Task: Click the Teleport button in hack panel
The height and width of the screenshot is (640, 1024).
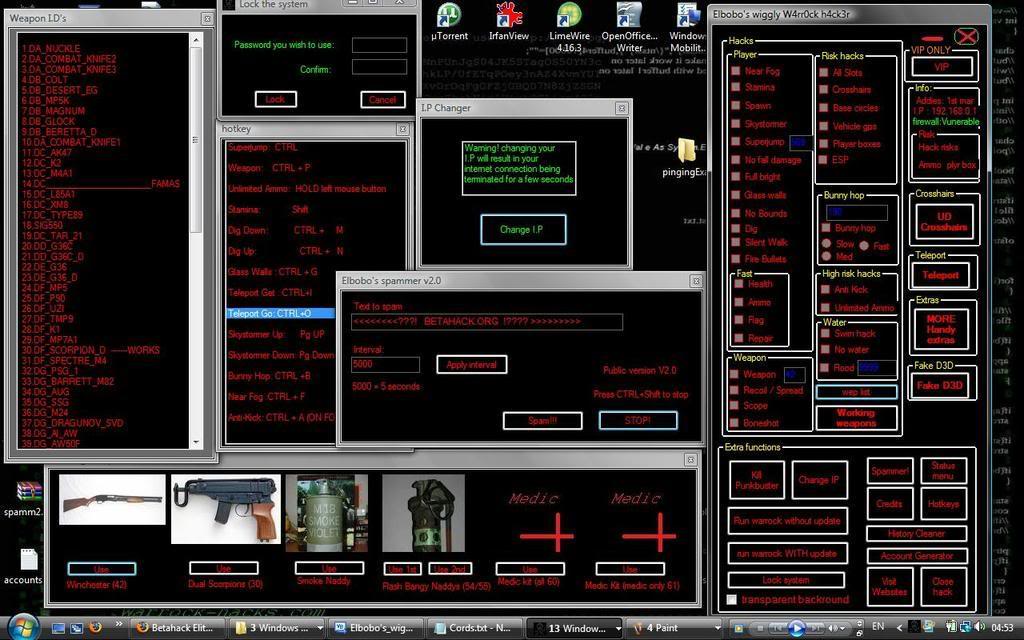Action: click(x=941, y=276)
